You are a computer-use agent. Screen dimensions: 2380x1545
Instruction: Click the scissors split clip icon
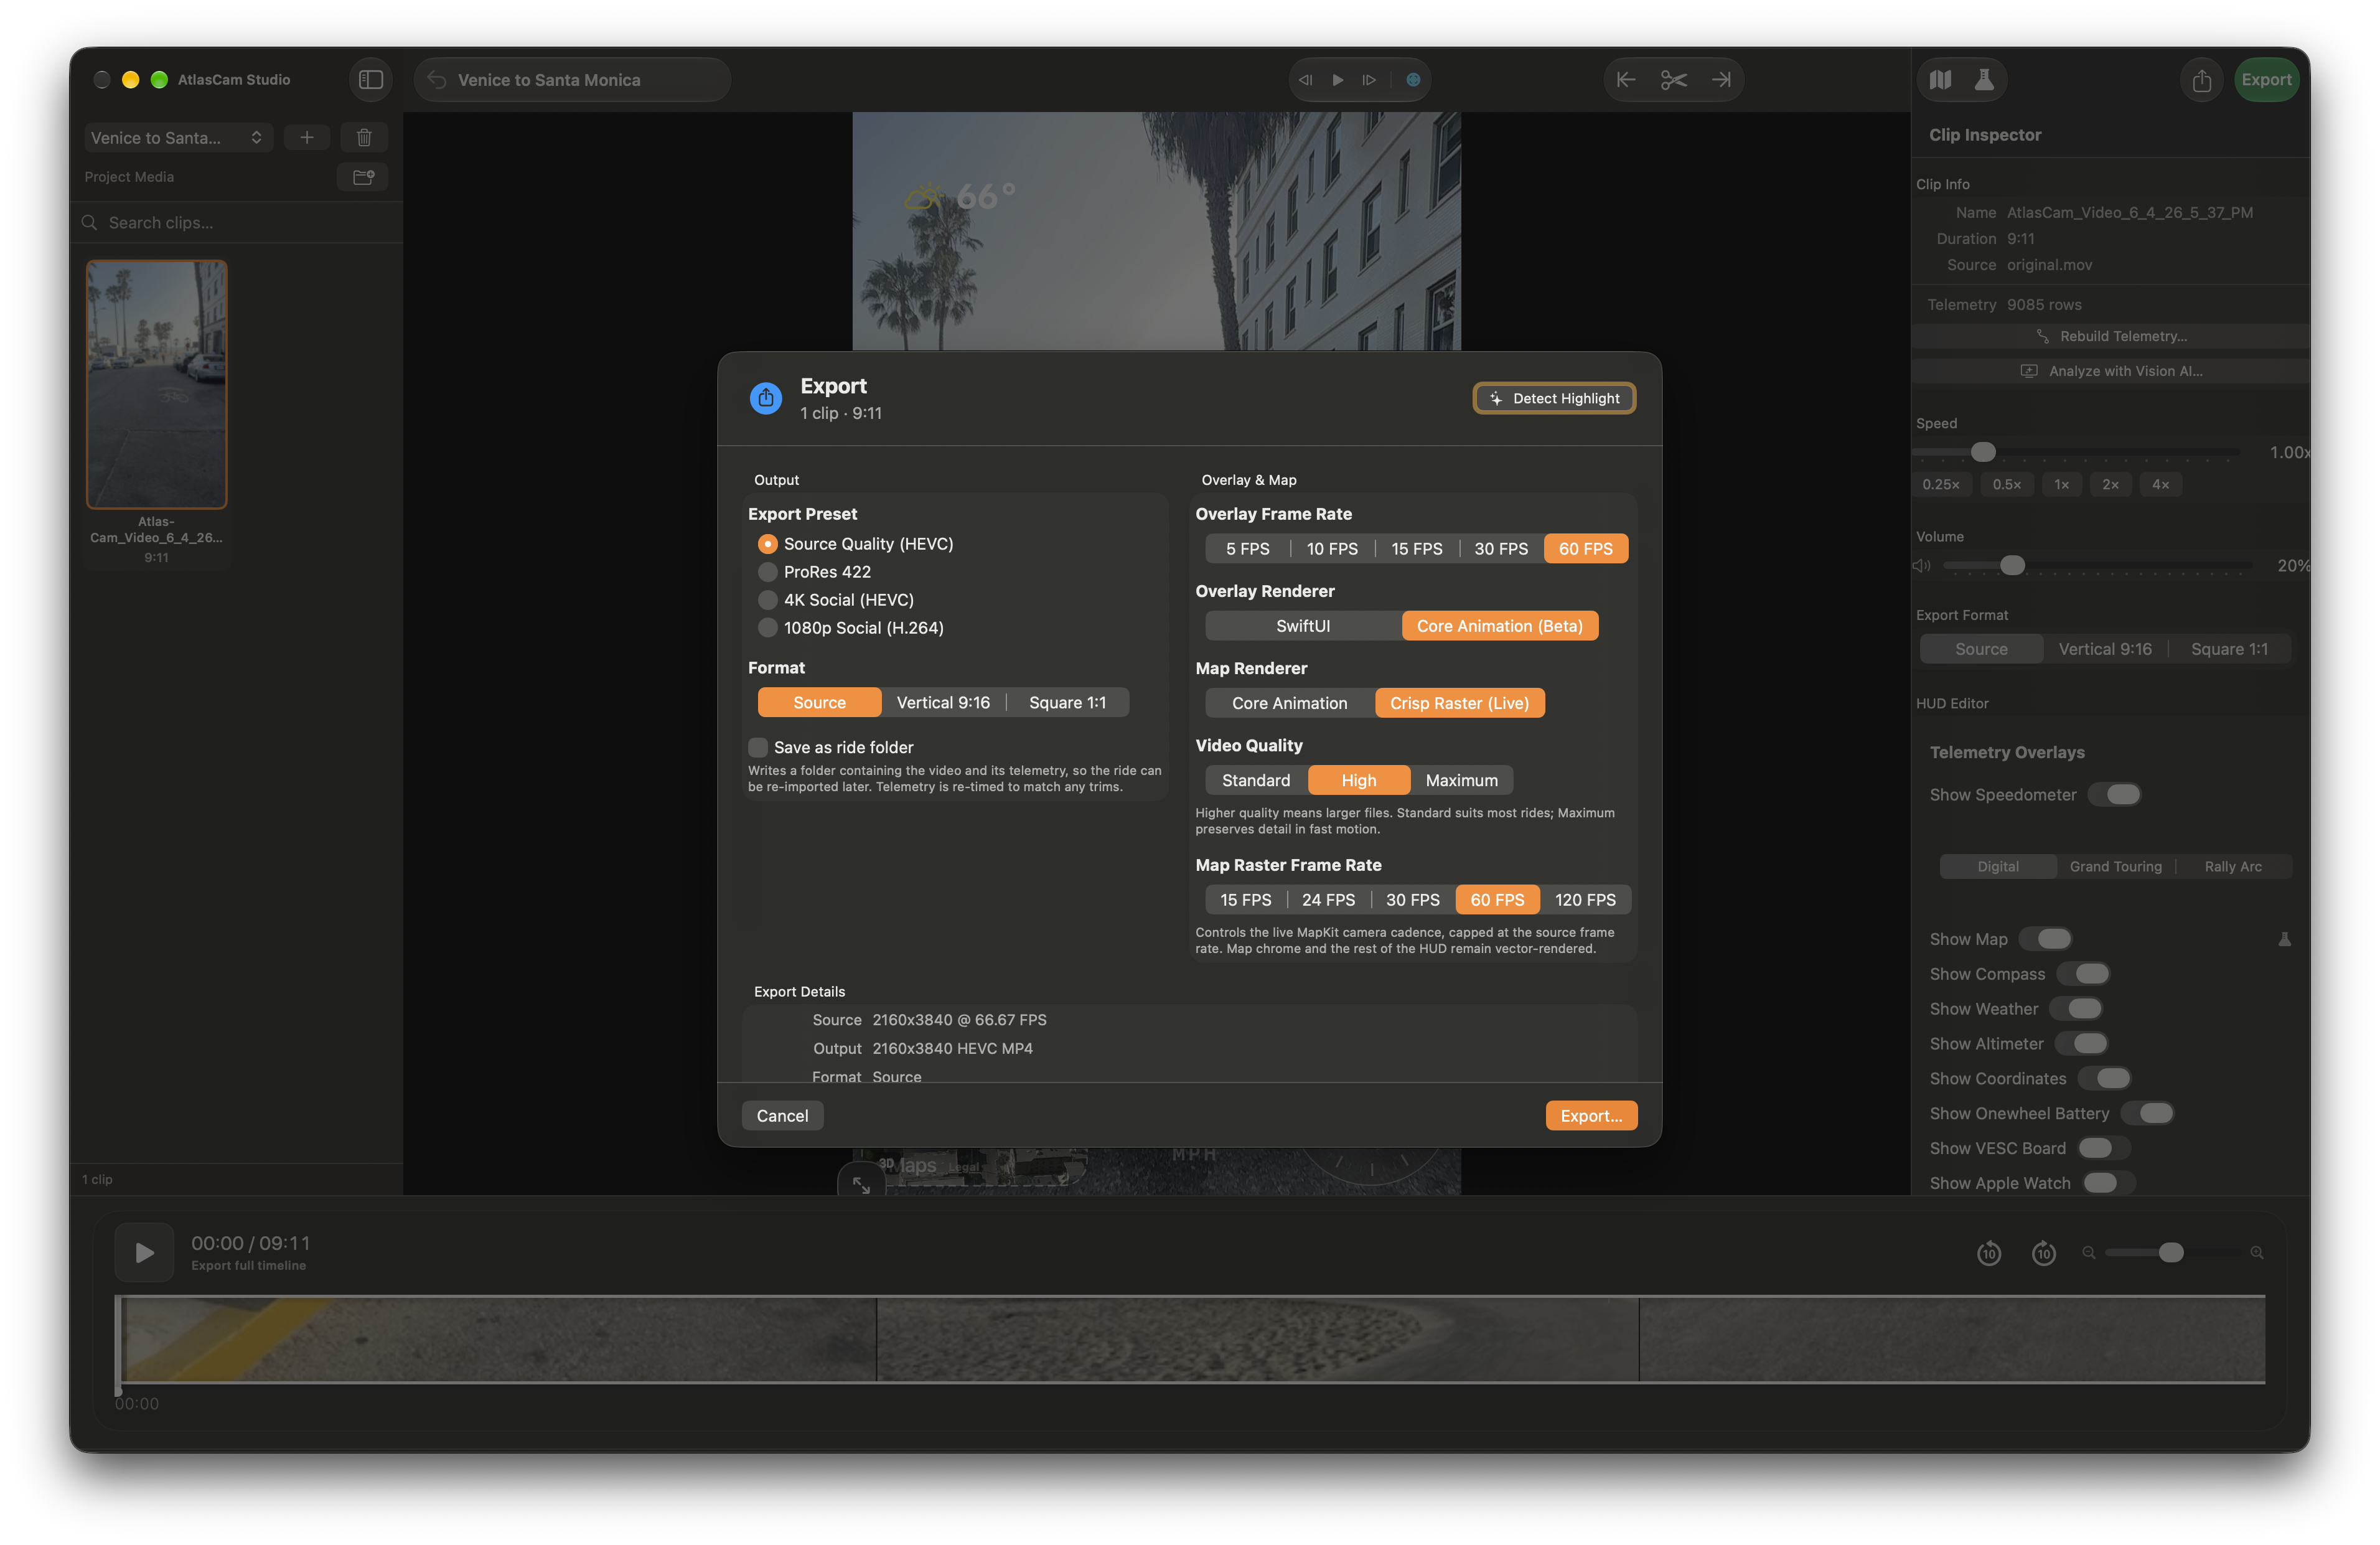[x=1674, y=80]
